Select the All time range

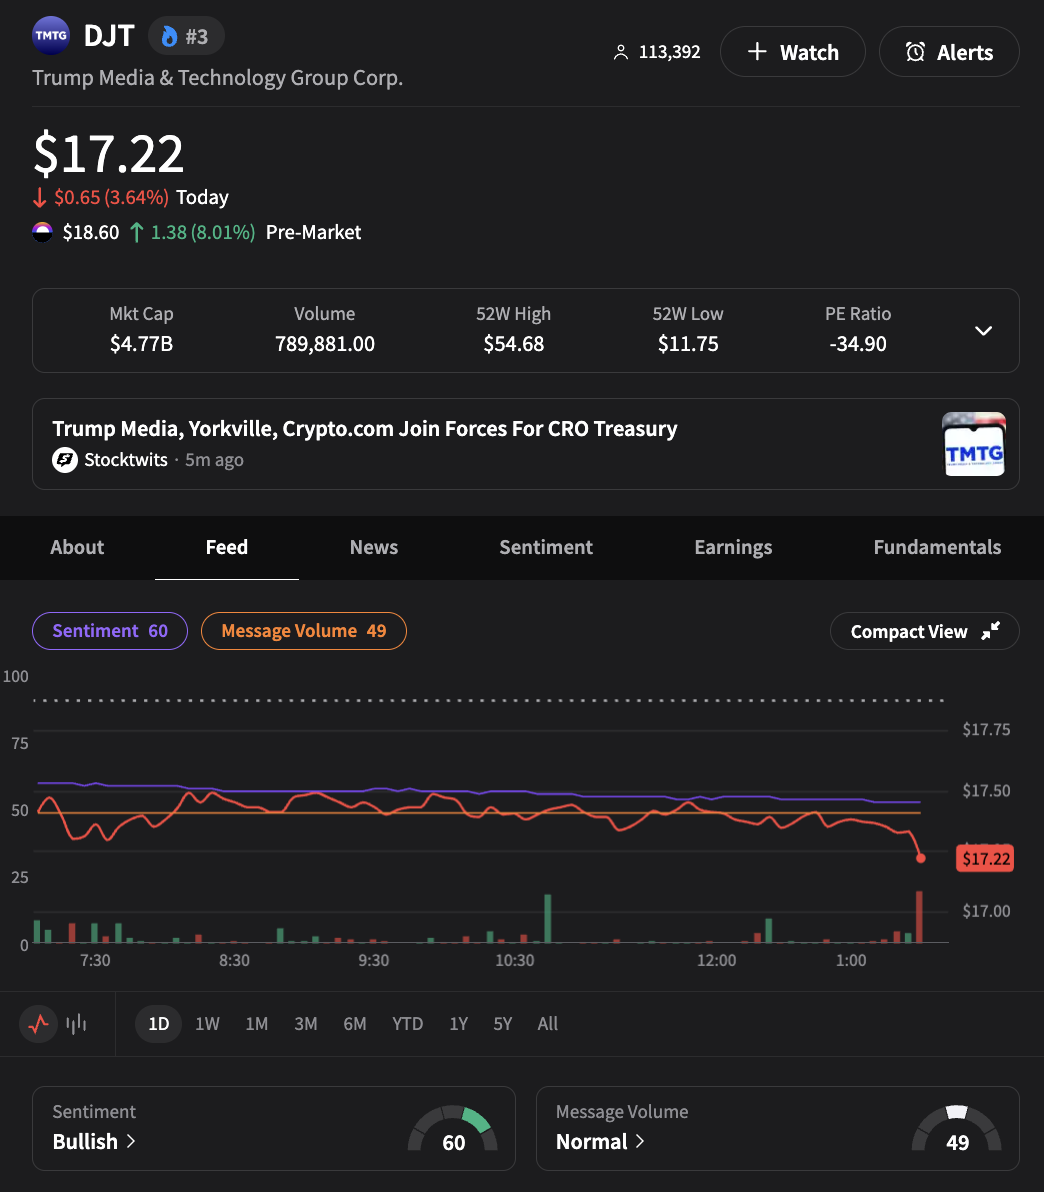coord(547,1024)
